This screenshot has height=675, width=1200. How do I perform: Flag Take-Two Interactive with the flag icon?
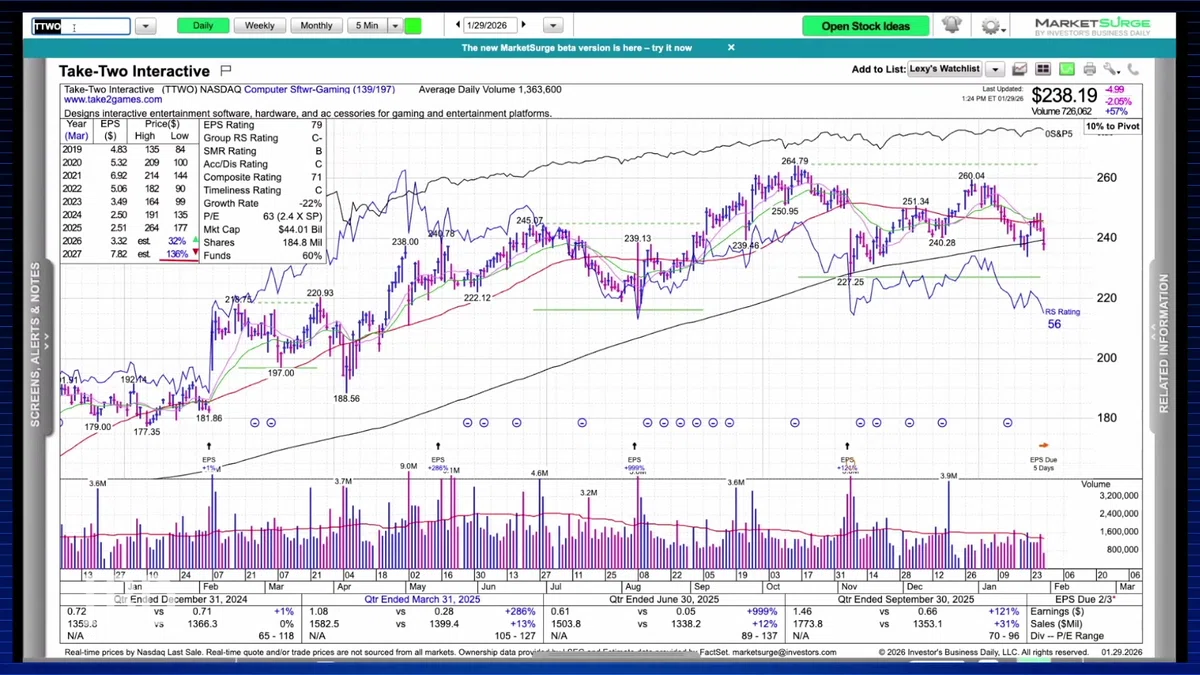(226, 70)
